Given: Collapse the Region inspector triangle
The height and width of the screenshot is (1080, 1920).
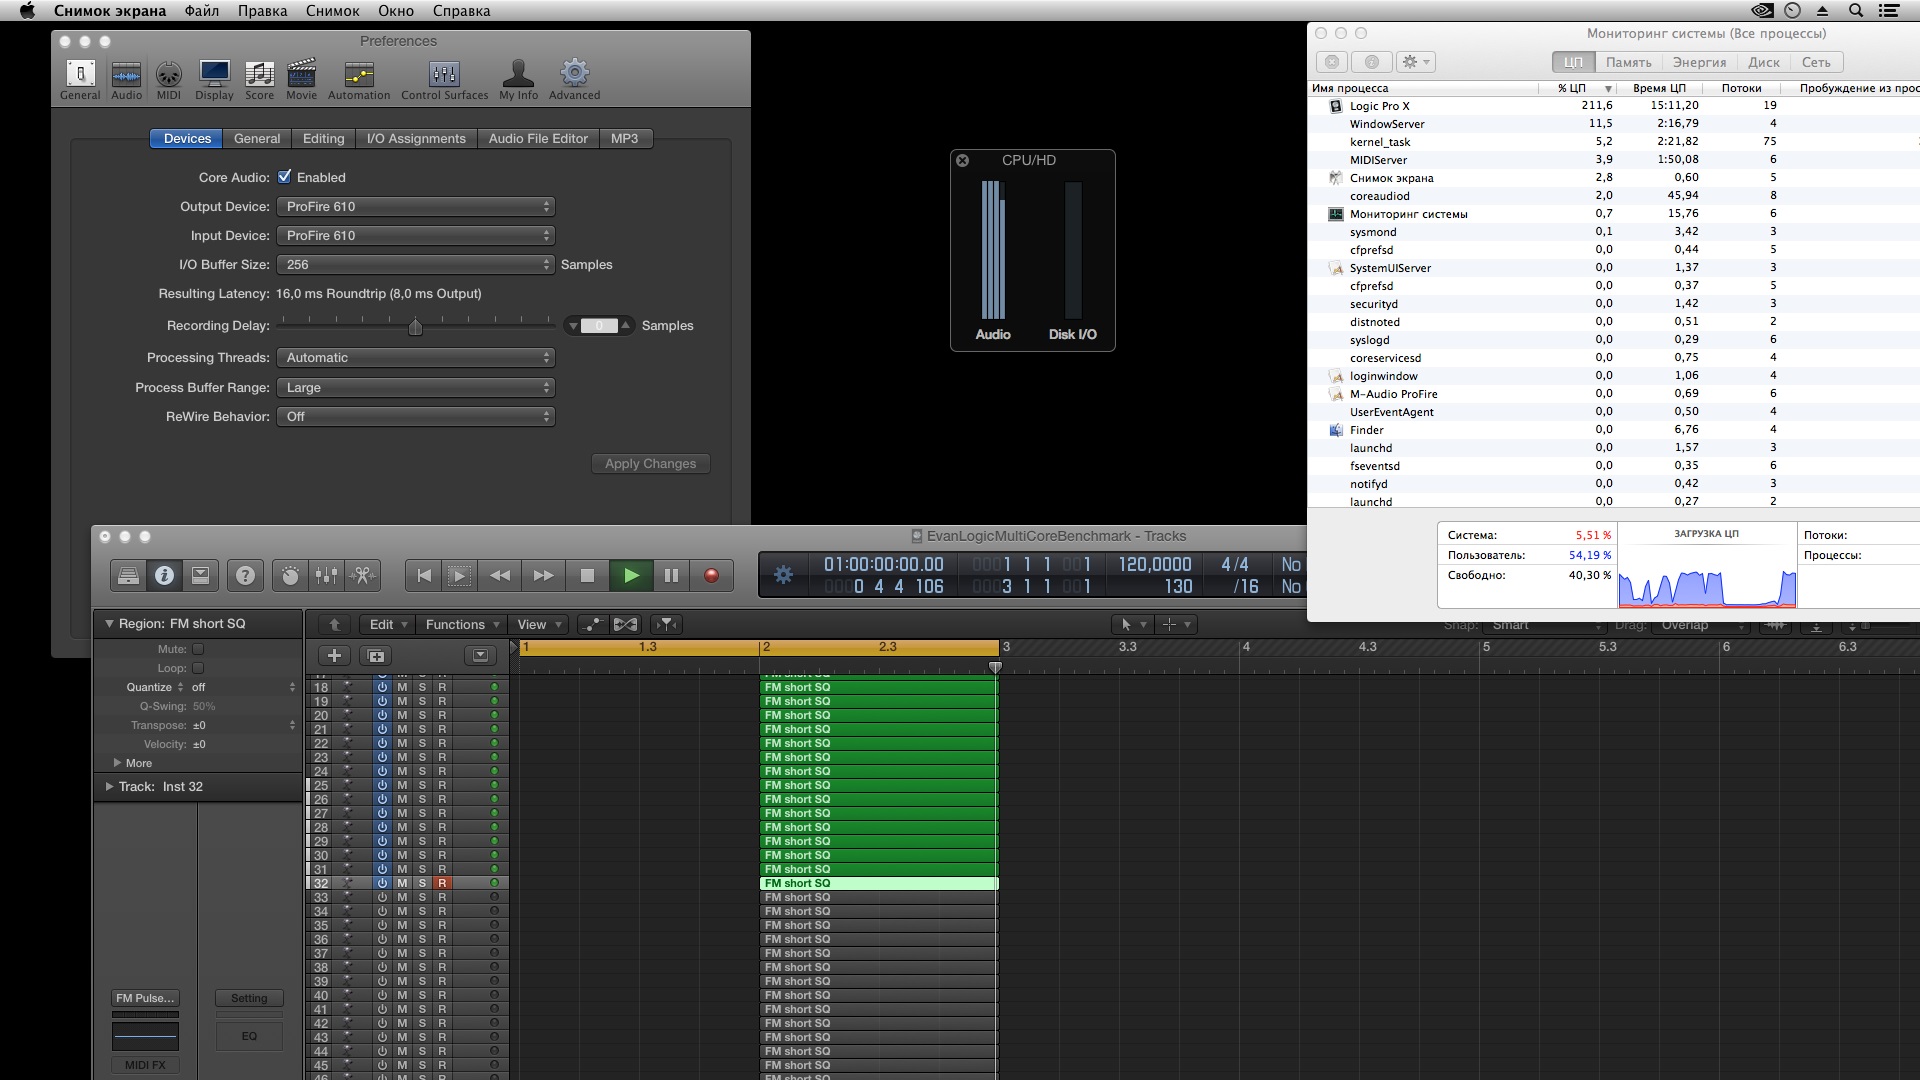Looking at the screenshot, I should click(x=109, y=623).
